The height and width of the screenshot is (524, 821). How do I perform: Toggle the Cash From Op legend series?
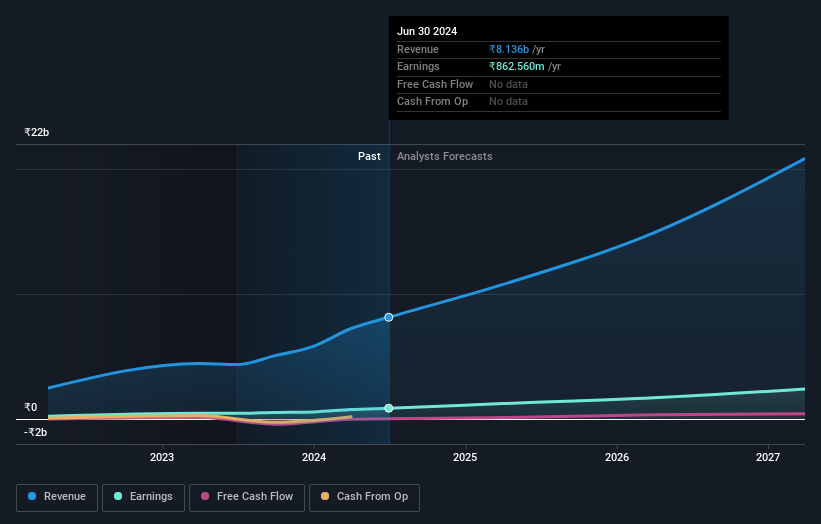[364, 497]
